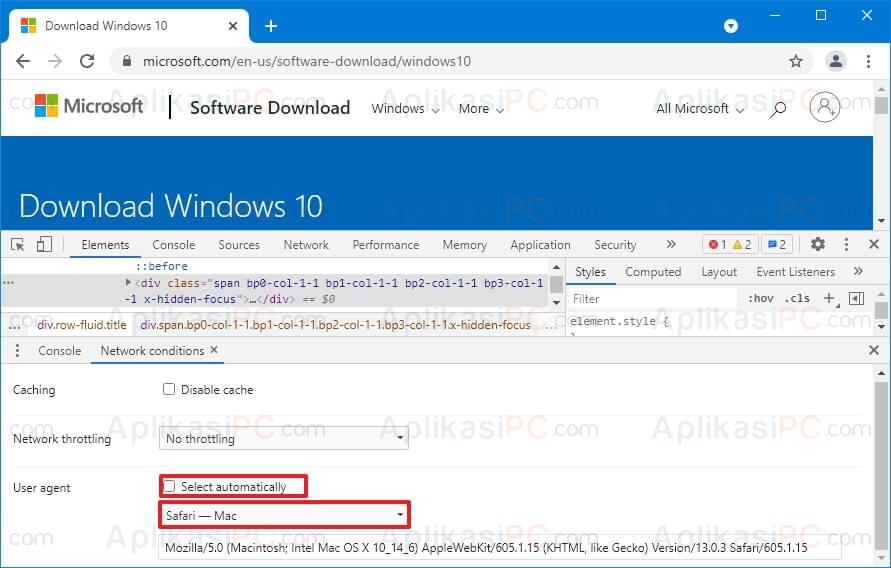Screen dimensions: 891x568
Task: Close the Download Windows 10 tab
Action: click(233, 26)
